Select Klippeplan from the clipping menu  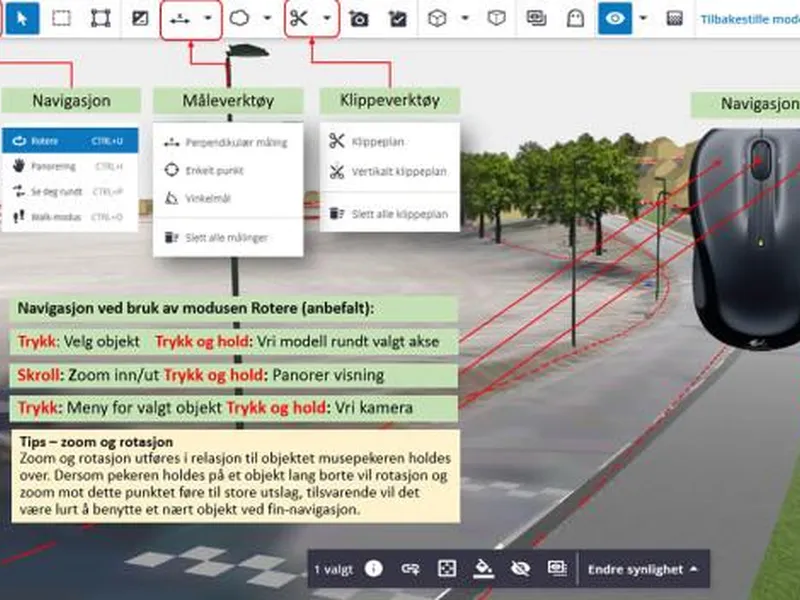pos(390,141)
